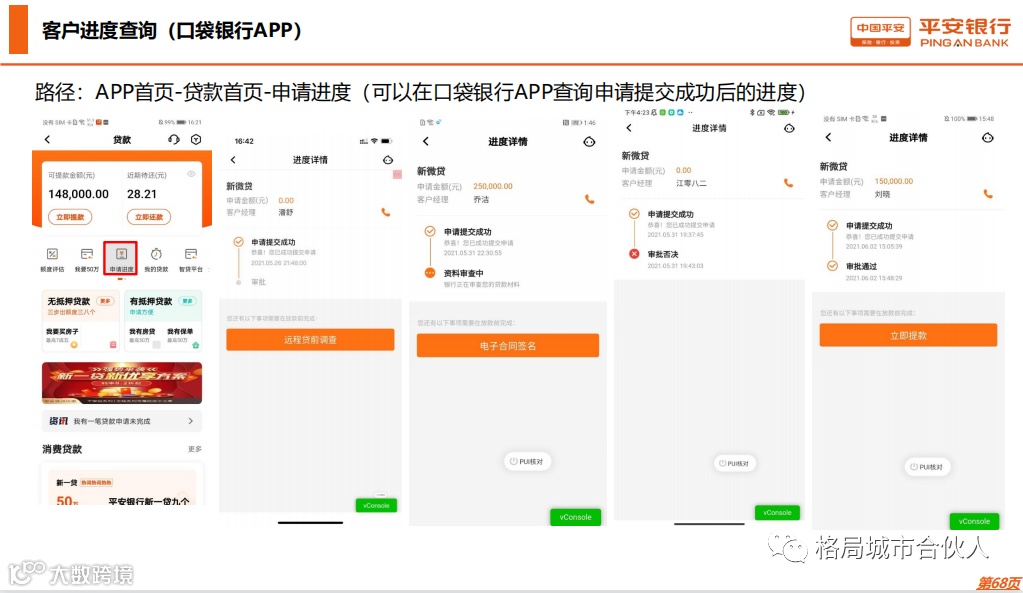1023x593 pixels.
Task: Tap the 远程贷前调查 orange button
Action: coord(310,340)
